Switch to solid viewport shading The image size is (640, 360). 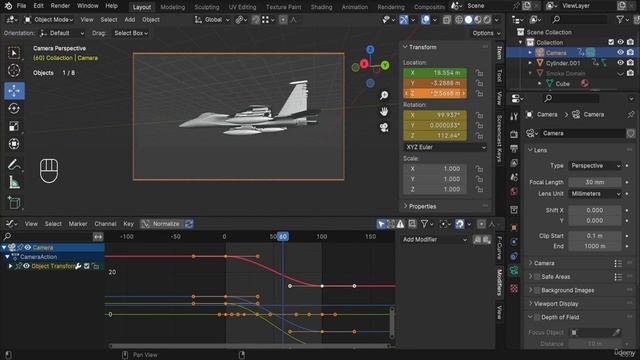coord(469,20)
